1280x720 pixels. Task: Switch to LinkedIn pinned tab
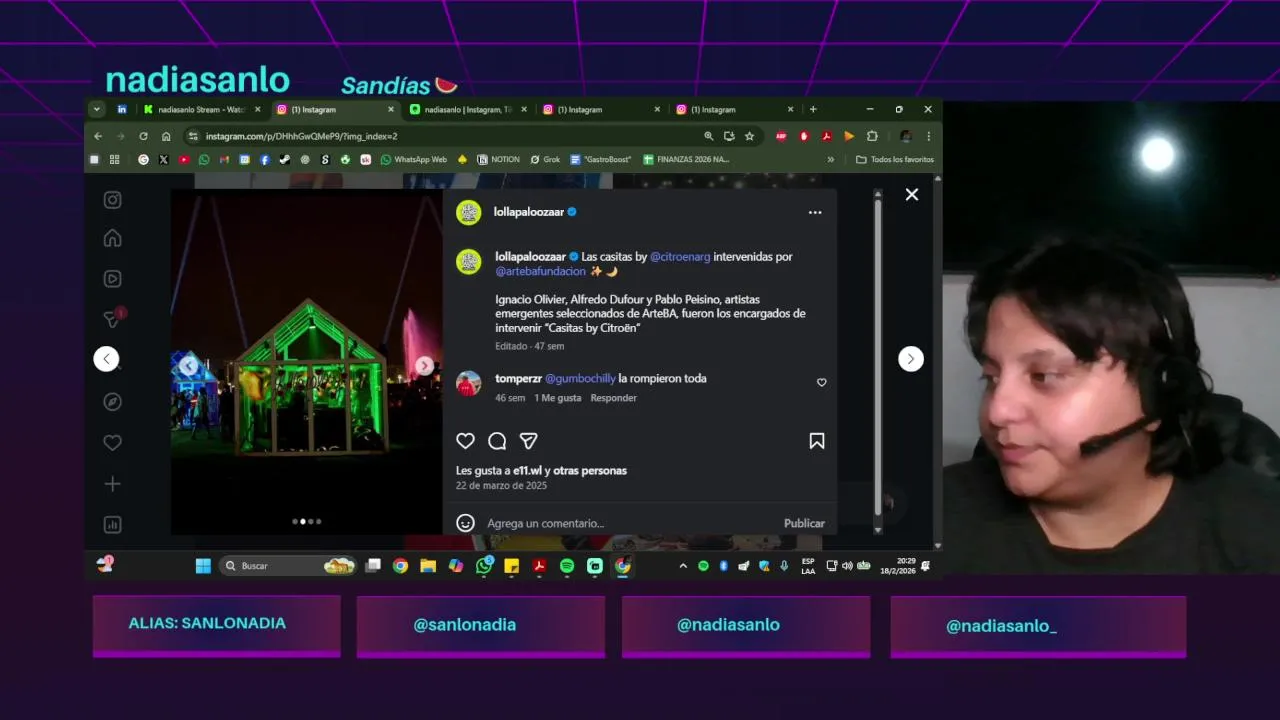pyautogui.click(x=122, y=110)
